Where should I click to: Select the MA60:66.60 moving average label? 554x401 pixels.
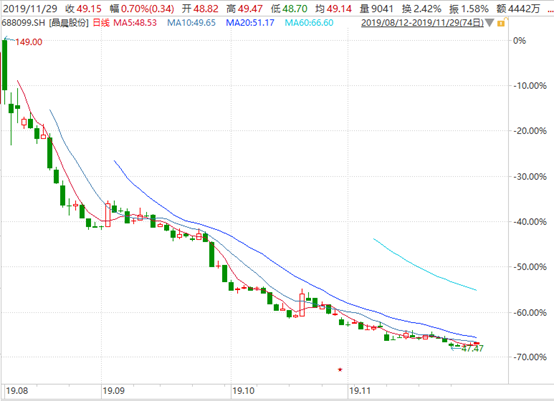click(309, 23)
